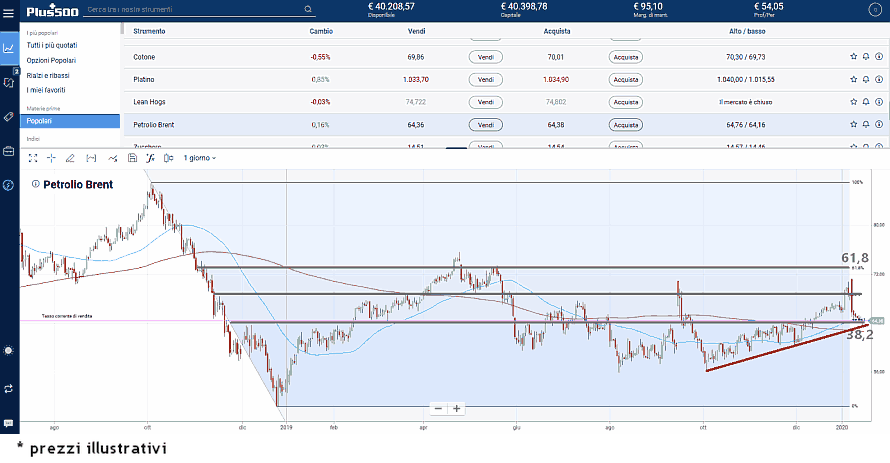Open info details for Lean Hogs row
This screenshot has width=890, height=463.
[878, 102]
